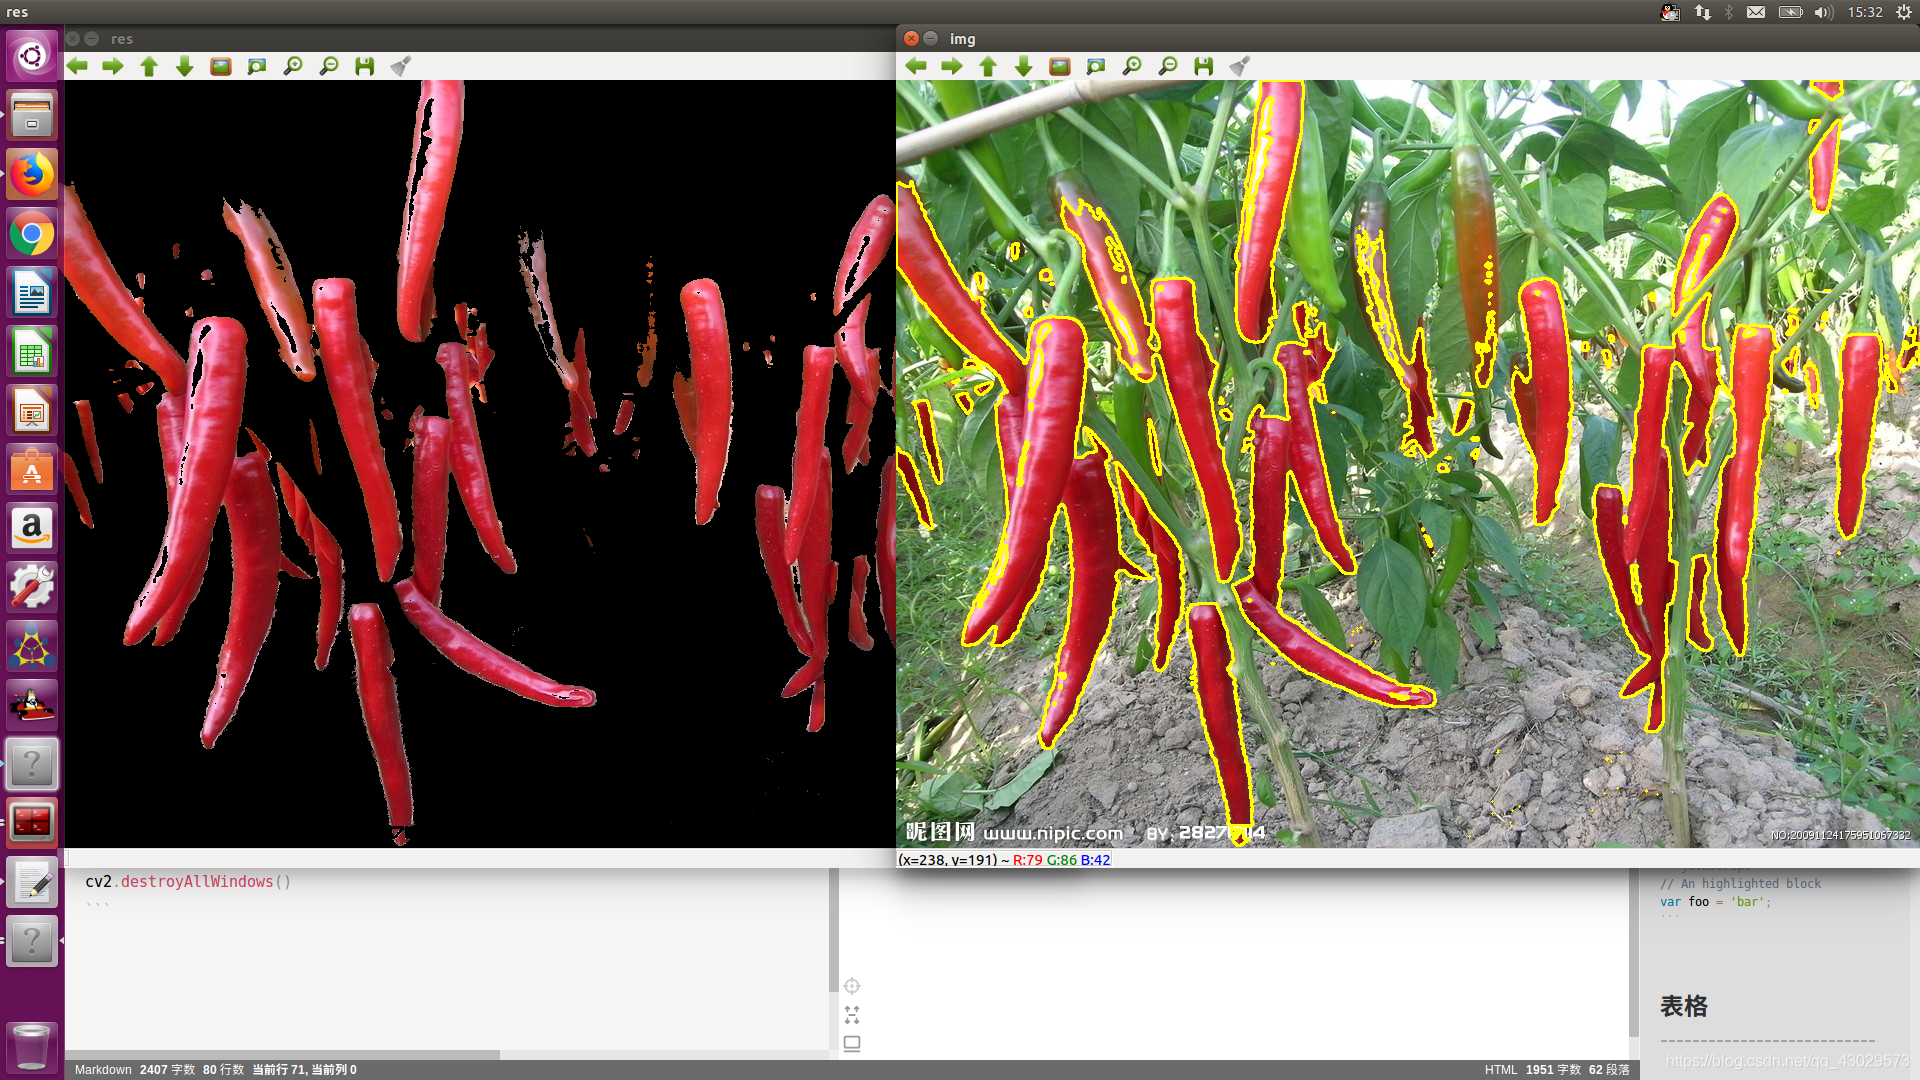Screen dimensions: 1920x1080
Task: Click sync-scroll target icon in editor gutter
Action: click(x=852, y=986)
